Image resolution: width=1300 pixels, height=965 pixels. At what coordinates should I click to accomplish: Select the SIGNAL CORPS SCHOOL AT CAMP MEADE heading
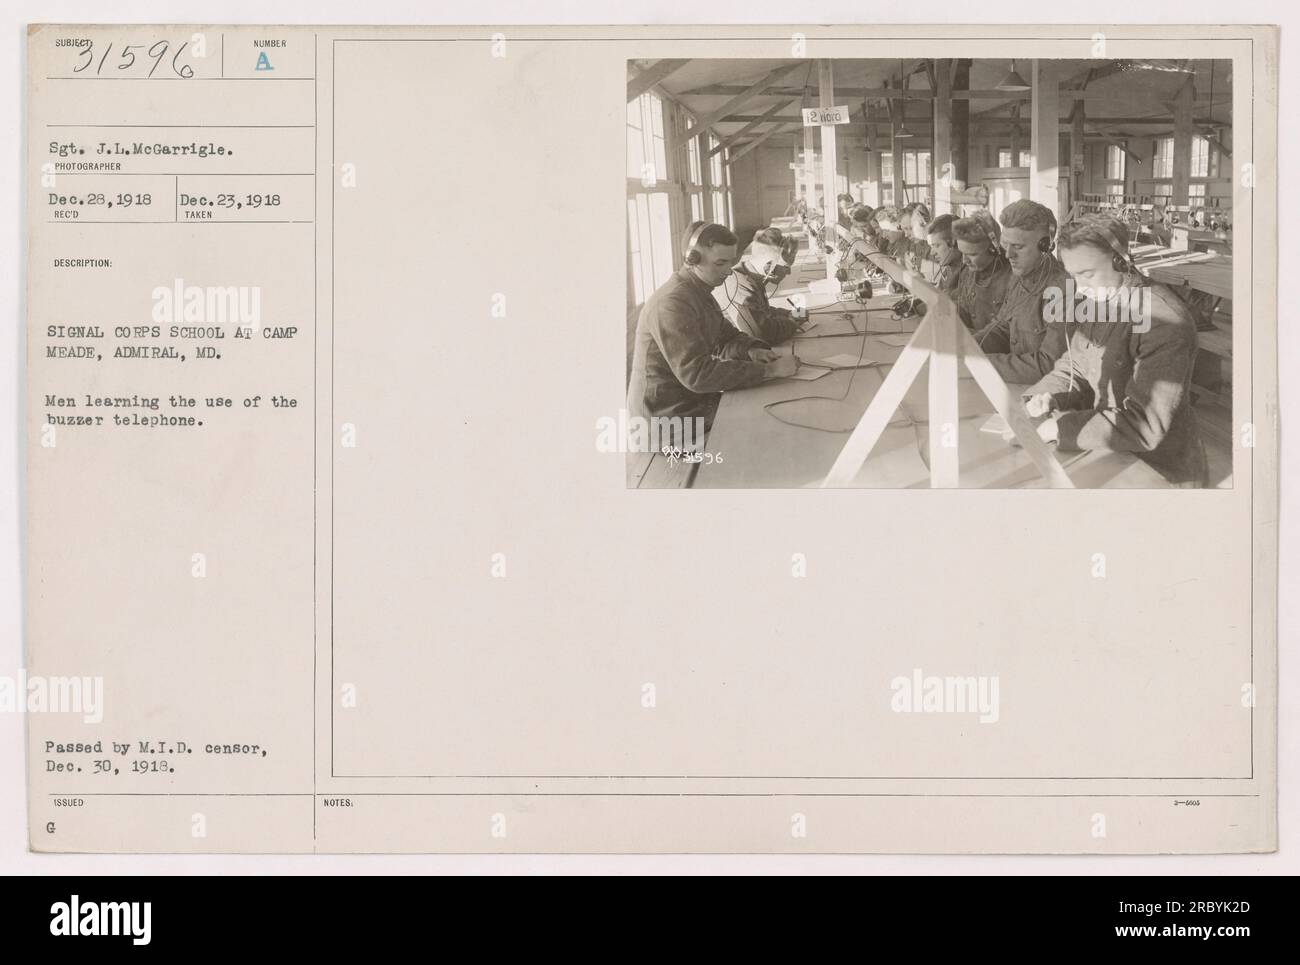176,342
